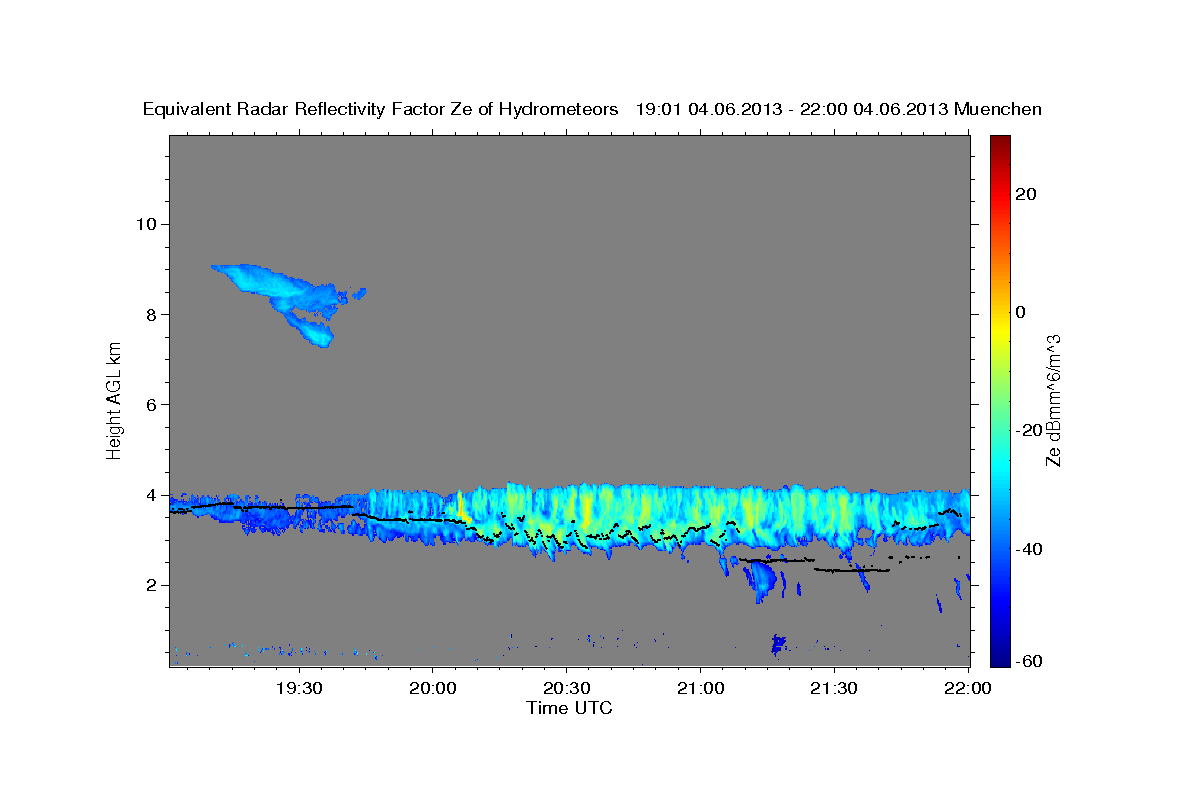Image resolution: width=1200 pixels, height=800 pixels.
Task: Click the dark red top of the colorbar
Action: tap(1000, 142)
